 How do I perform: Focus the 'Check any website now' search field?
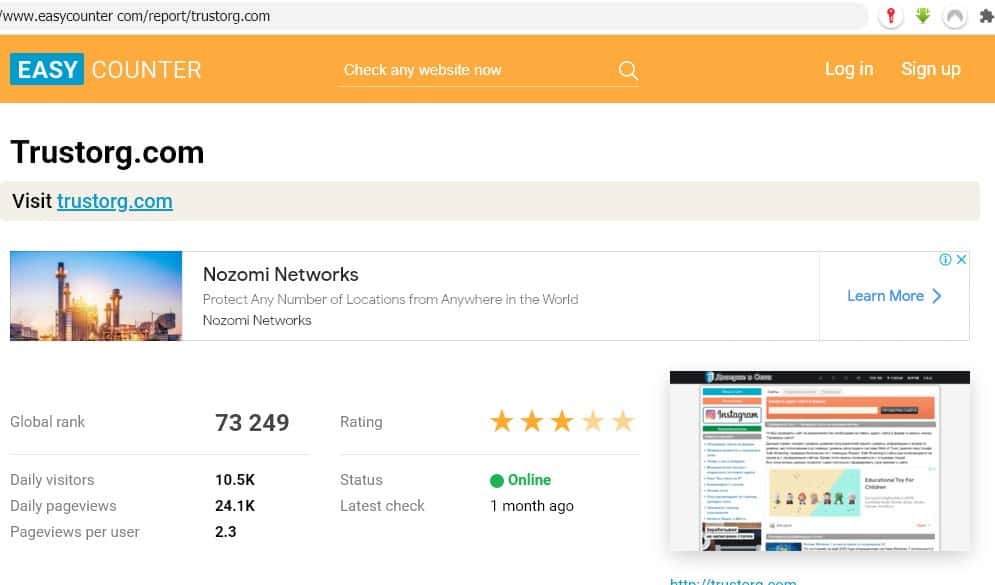(475, 70)
